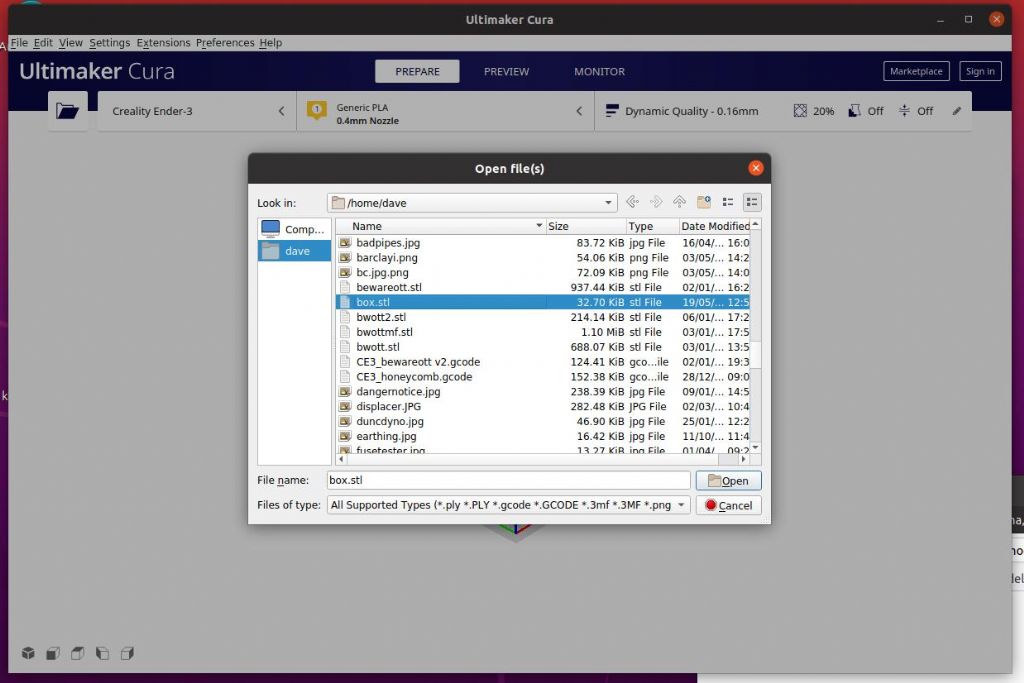Select badpipes.jpg in the file list
1024x683 pixels.
tap(543, 242)
